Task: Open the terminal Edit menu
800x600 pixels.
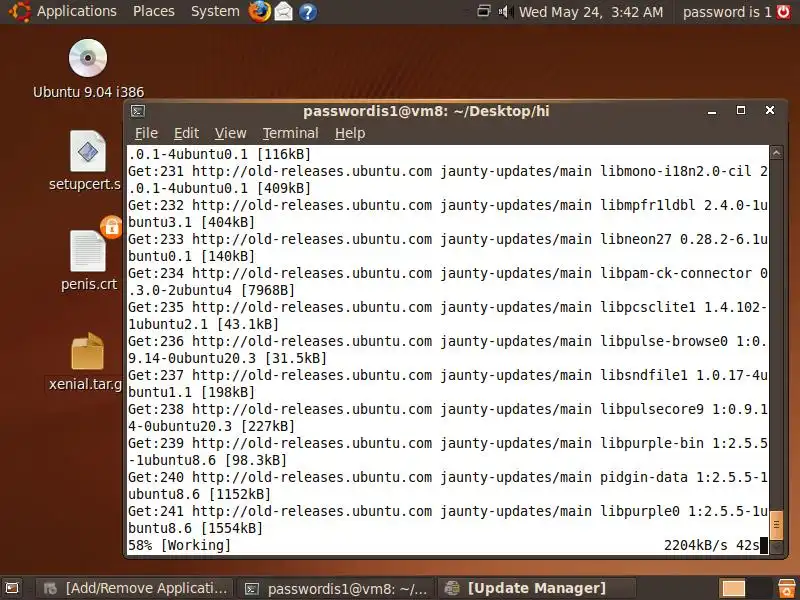Action: 186,133
